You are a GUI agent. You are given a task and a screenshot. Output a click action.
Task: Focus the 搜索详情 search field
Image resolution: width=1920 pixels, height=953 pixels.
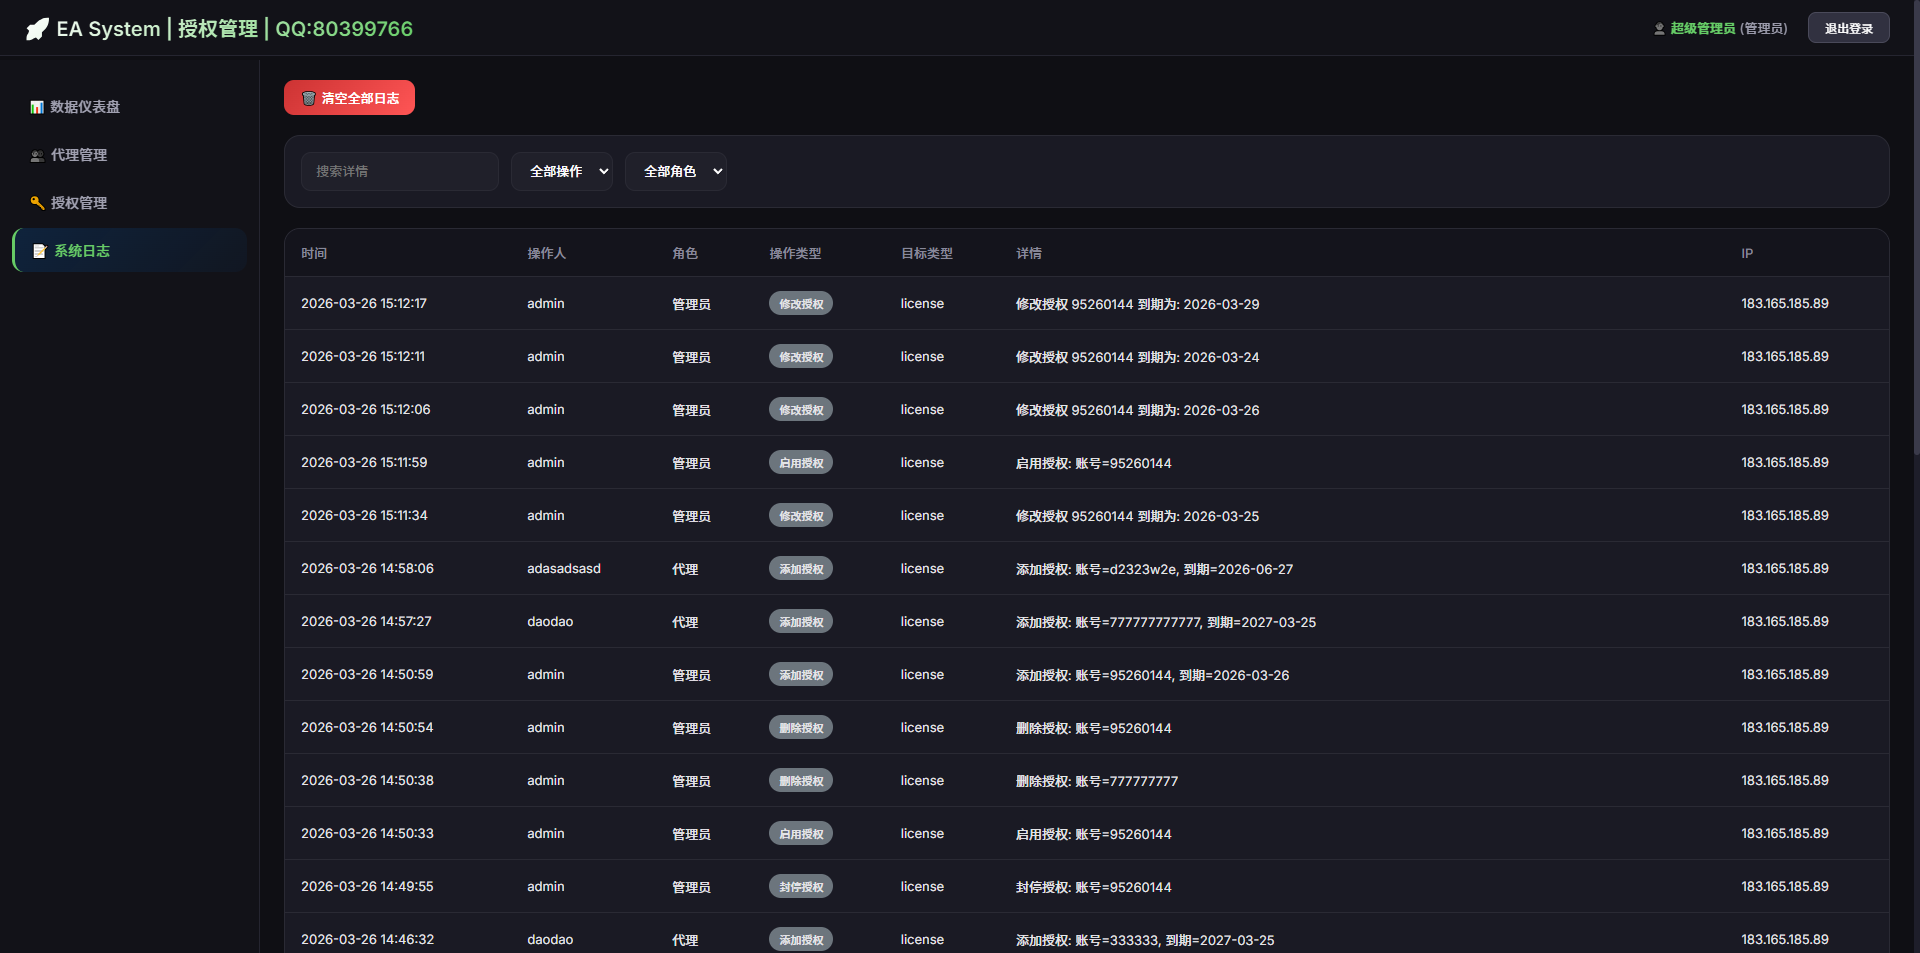point(400,171)
